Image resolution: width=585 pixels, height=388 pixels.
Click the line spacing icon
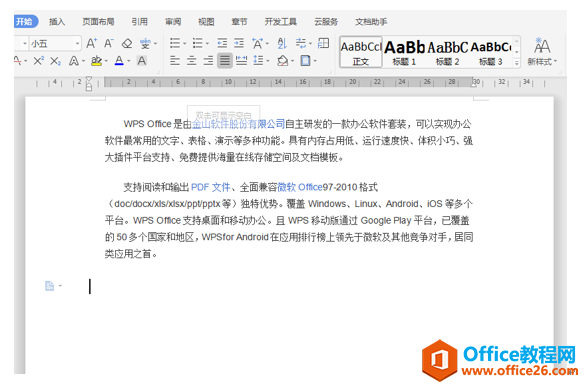(258, 60)
